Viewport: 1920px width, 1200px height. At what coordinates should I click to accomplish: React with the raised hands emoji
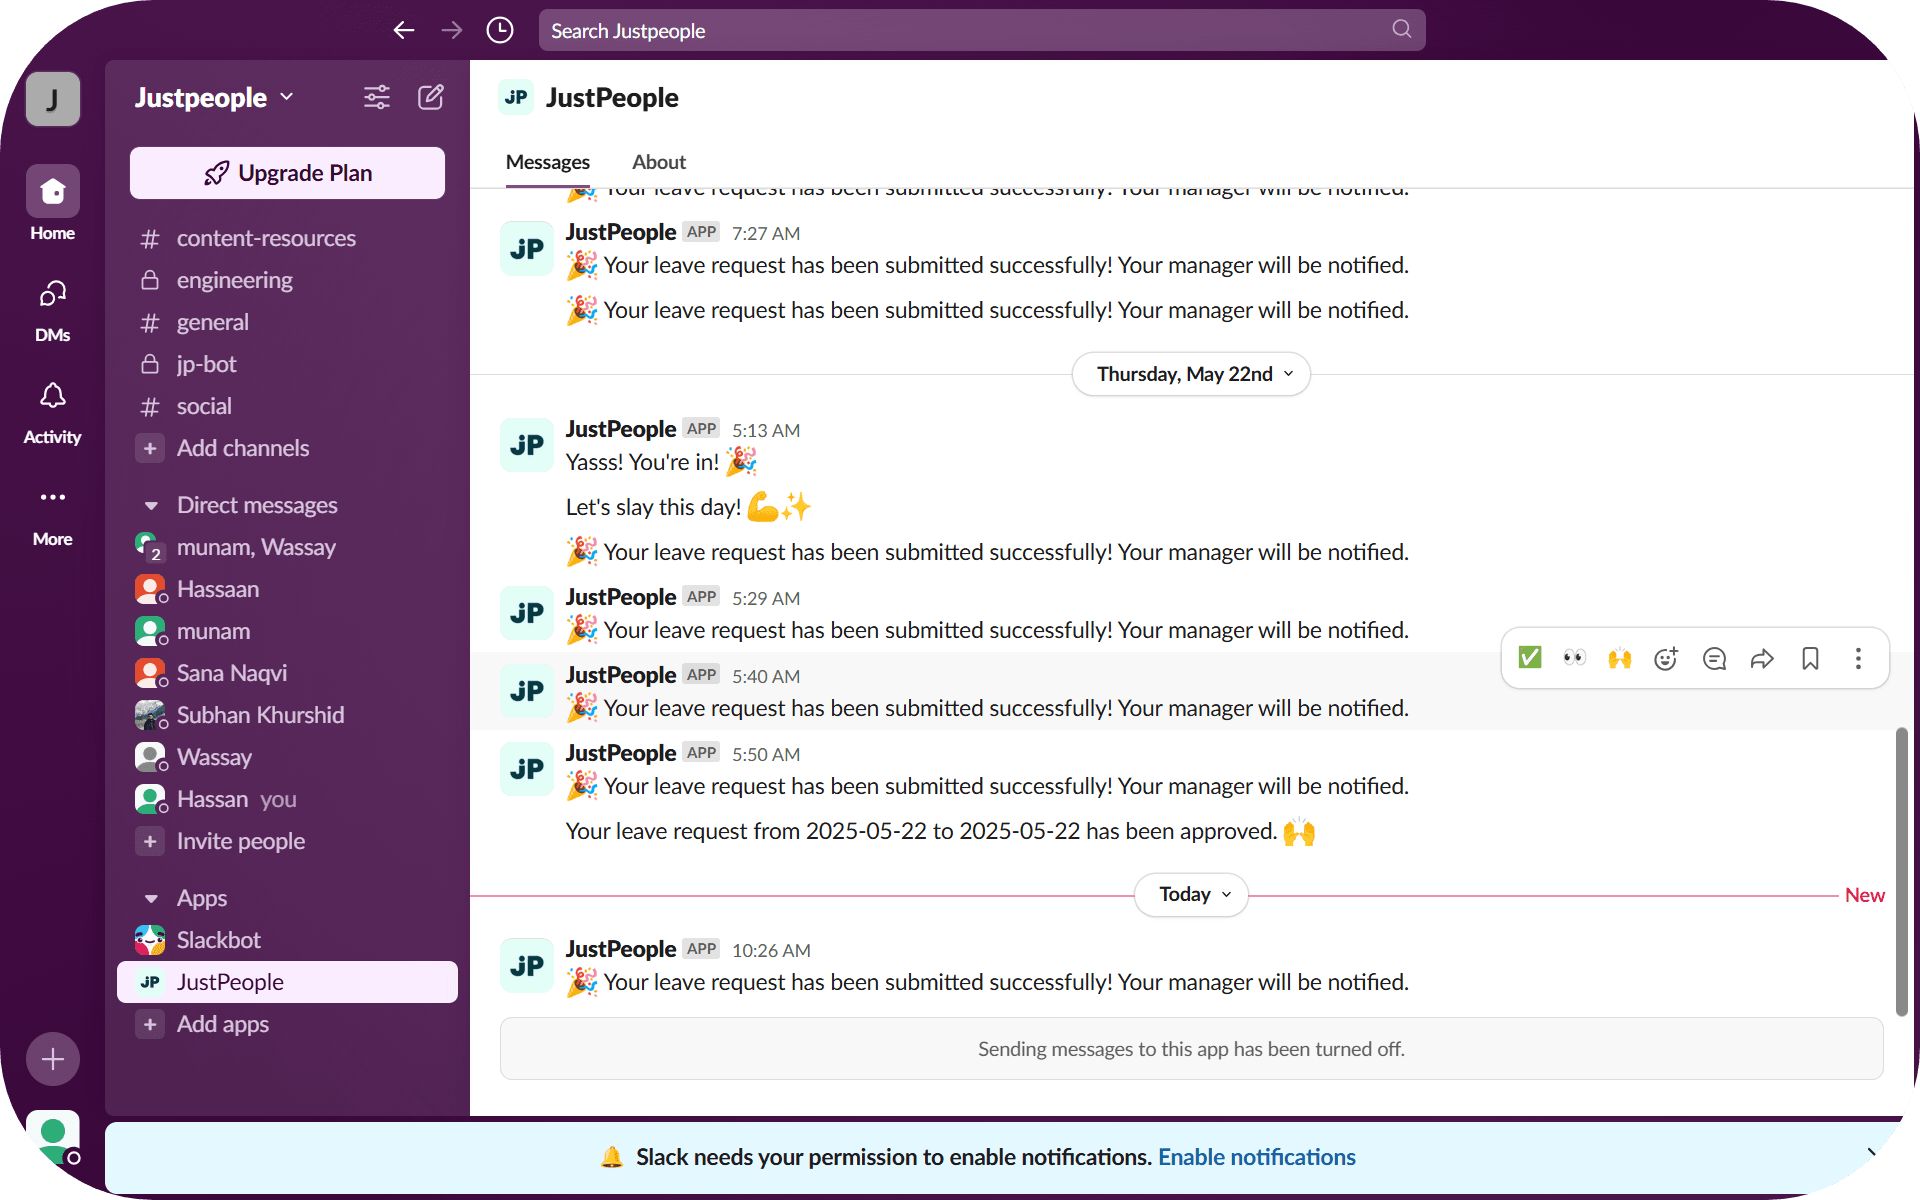1620,658
